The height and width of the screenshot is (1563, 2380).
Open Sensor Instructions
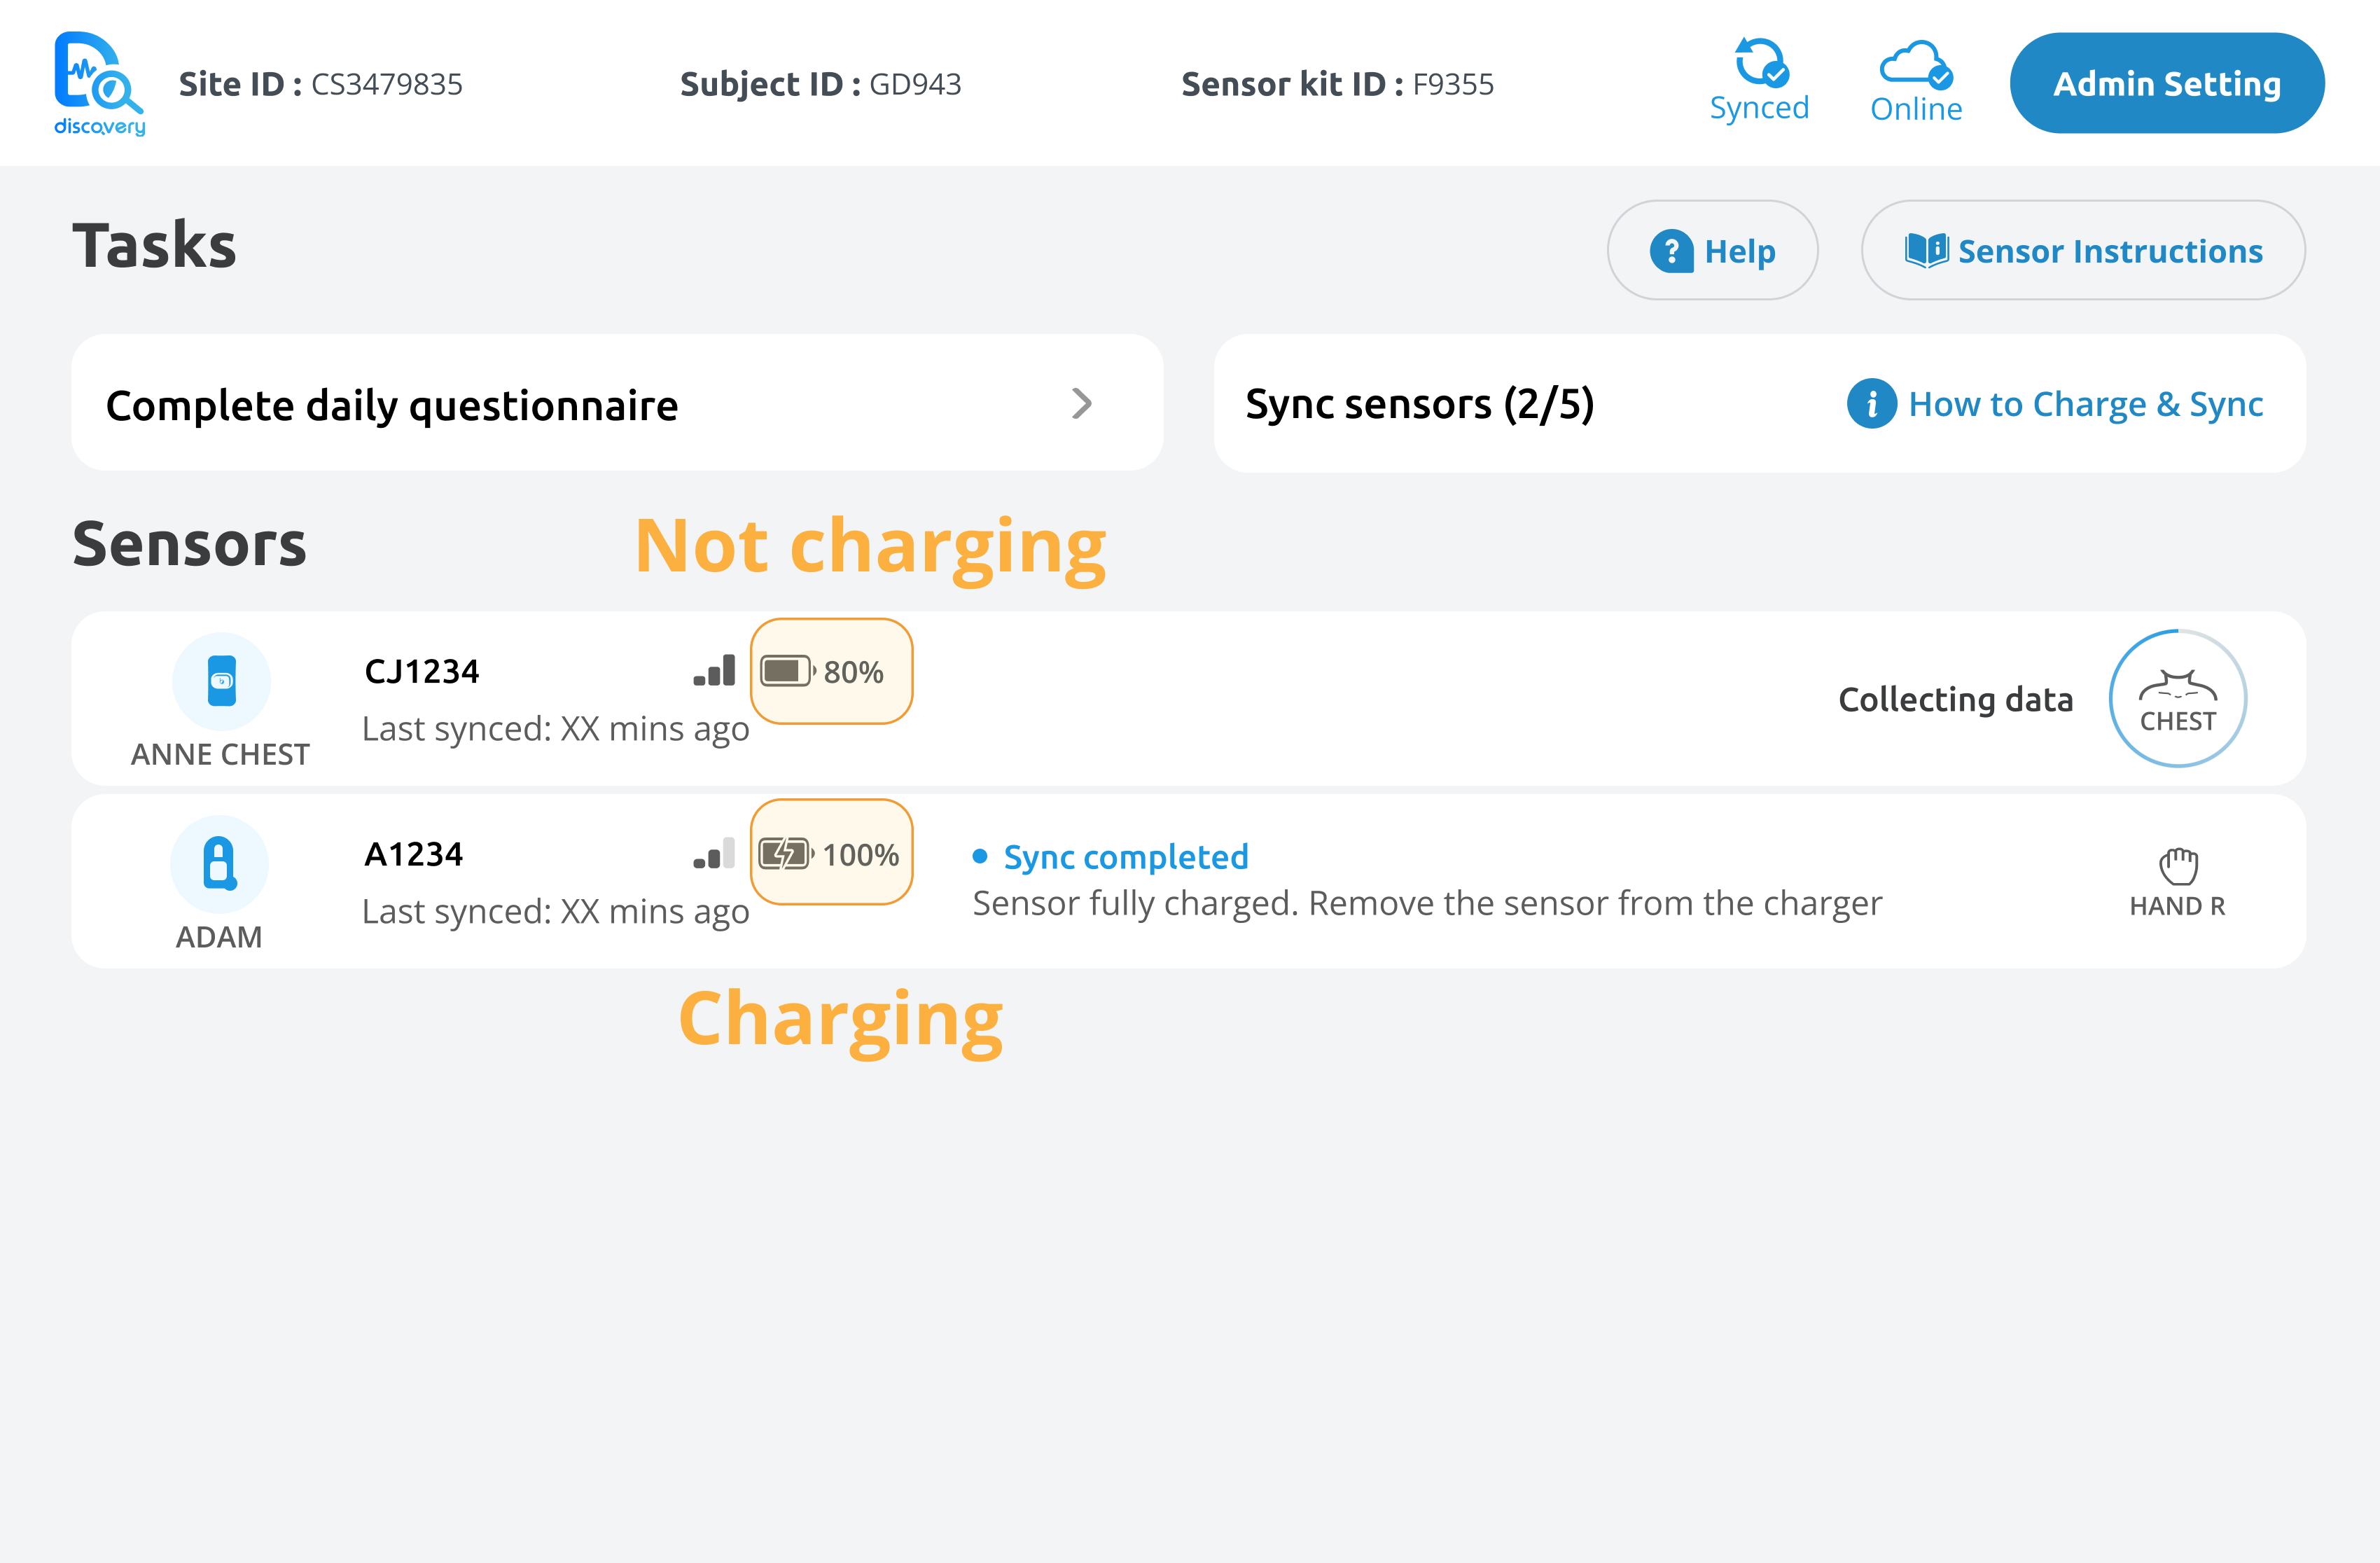coord(2083,250)
